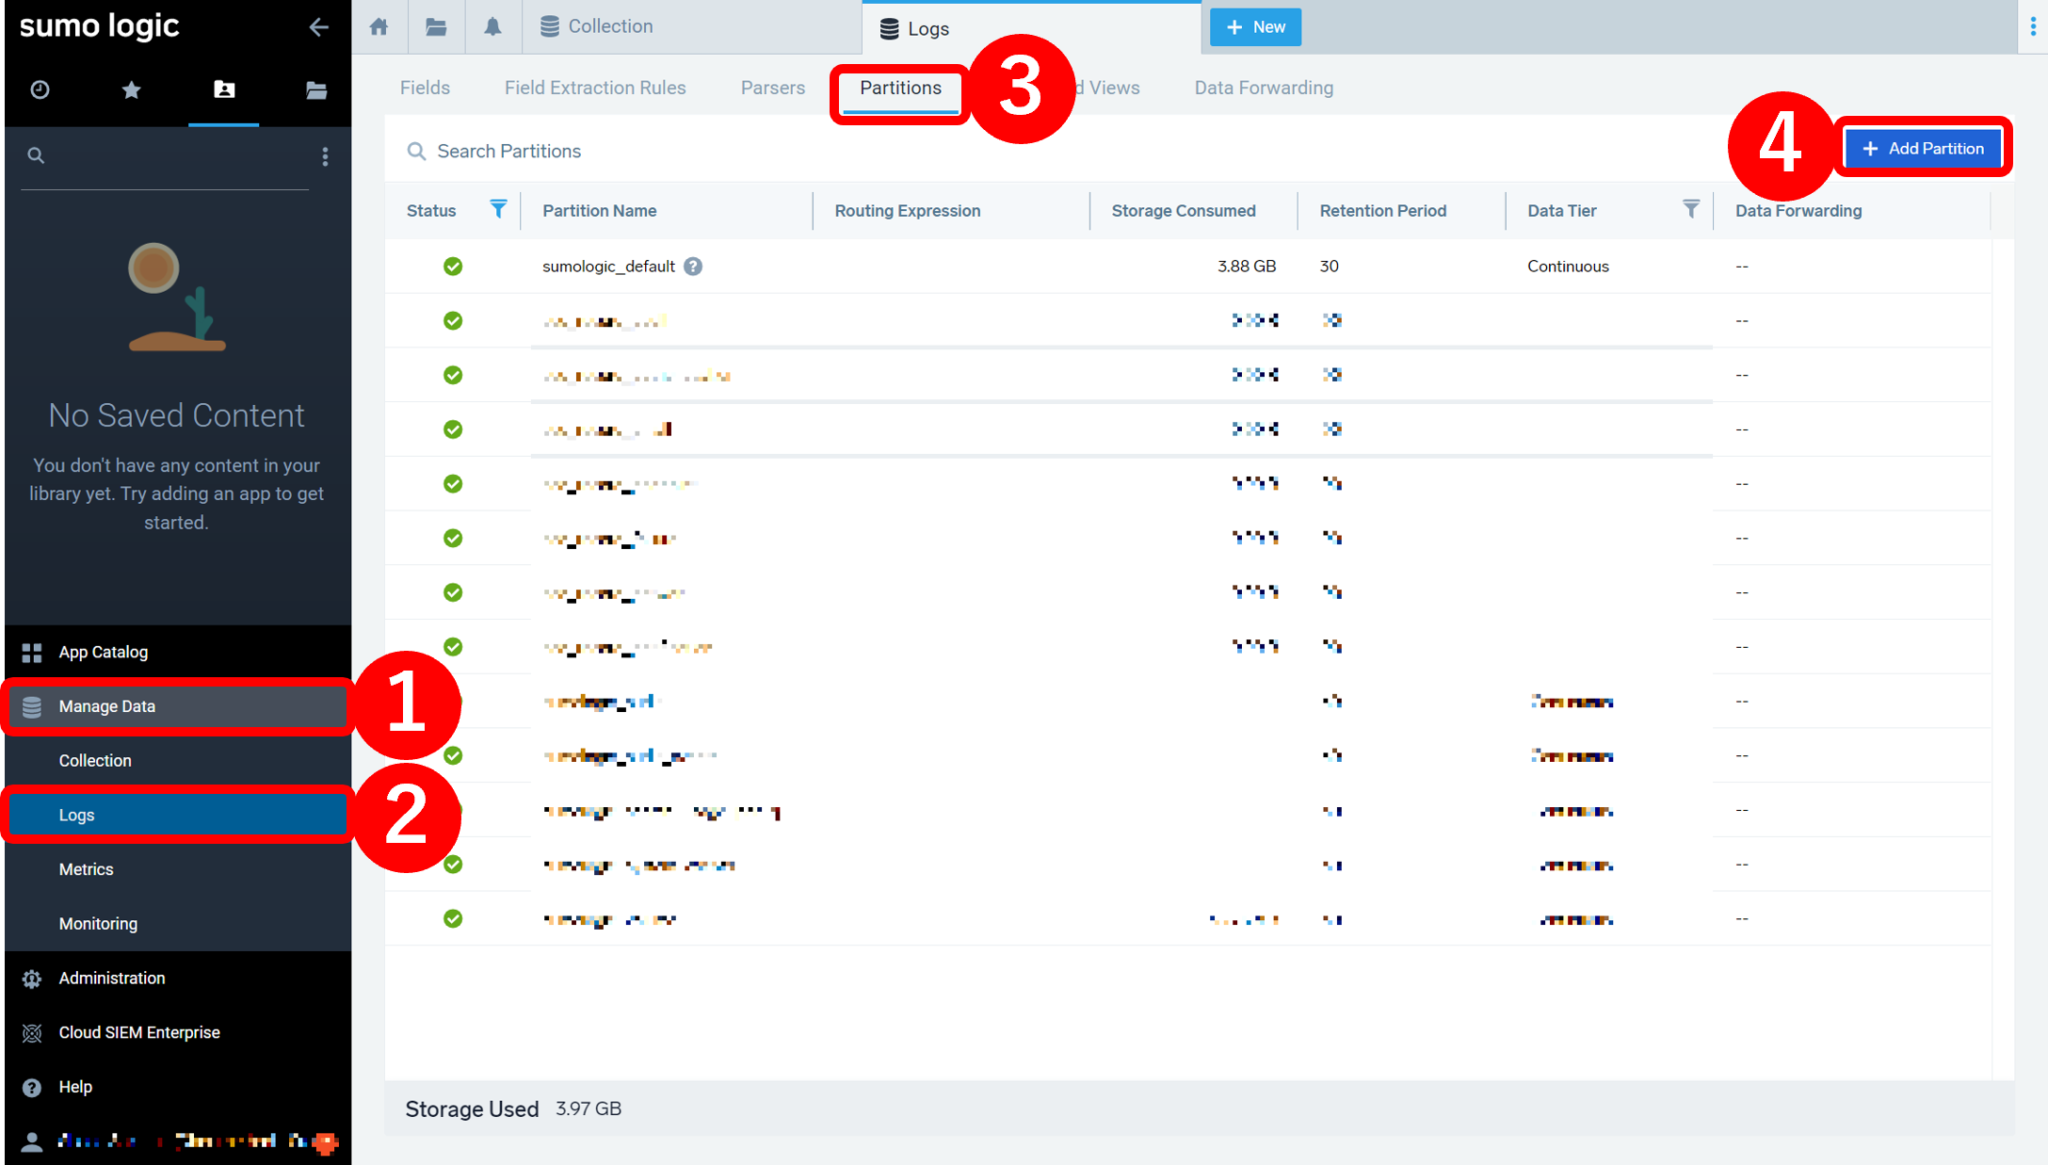Screen dimensions: 2048x1165
Task: Click the Add Partition button
Action: point(1923,147)
